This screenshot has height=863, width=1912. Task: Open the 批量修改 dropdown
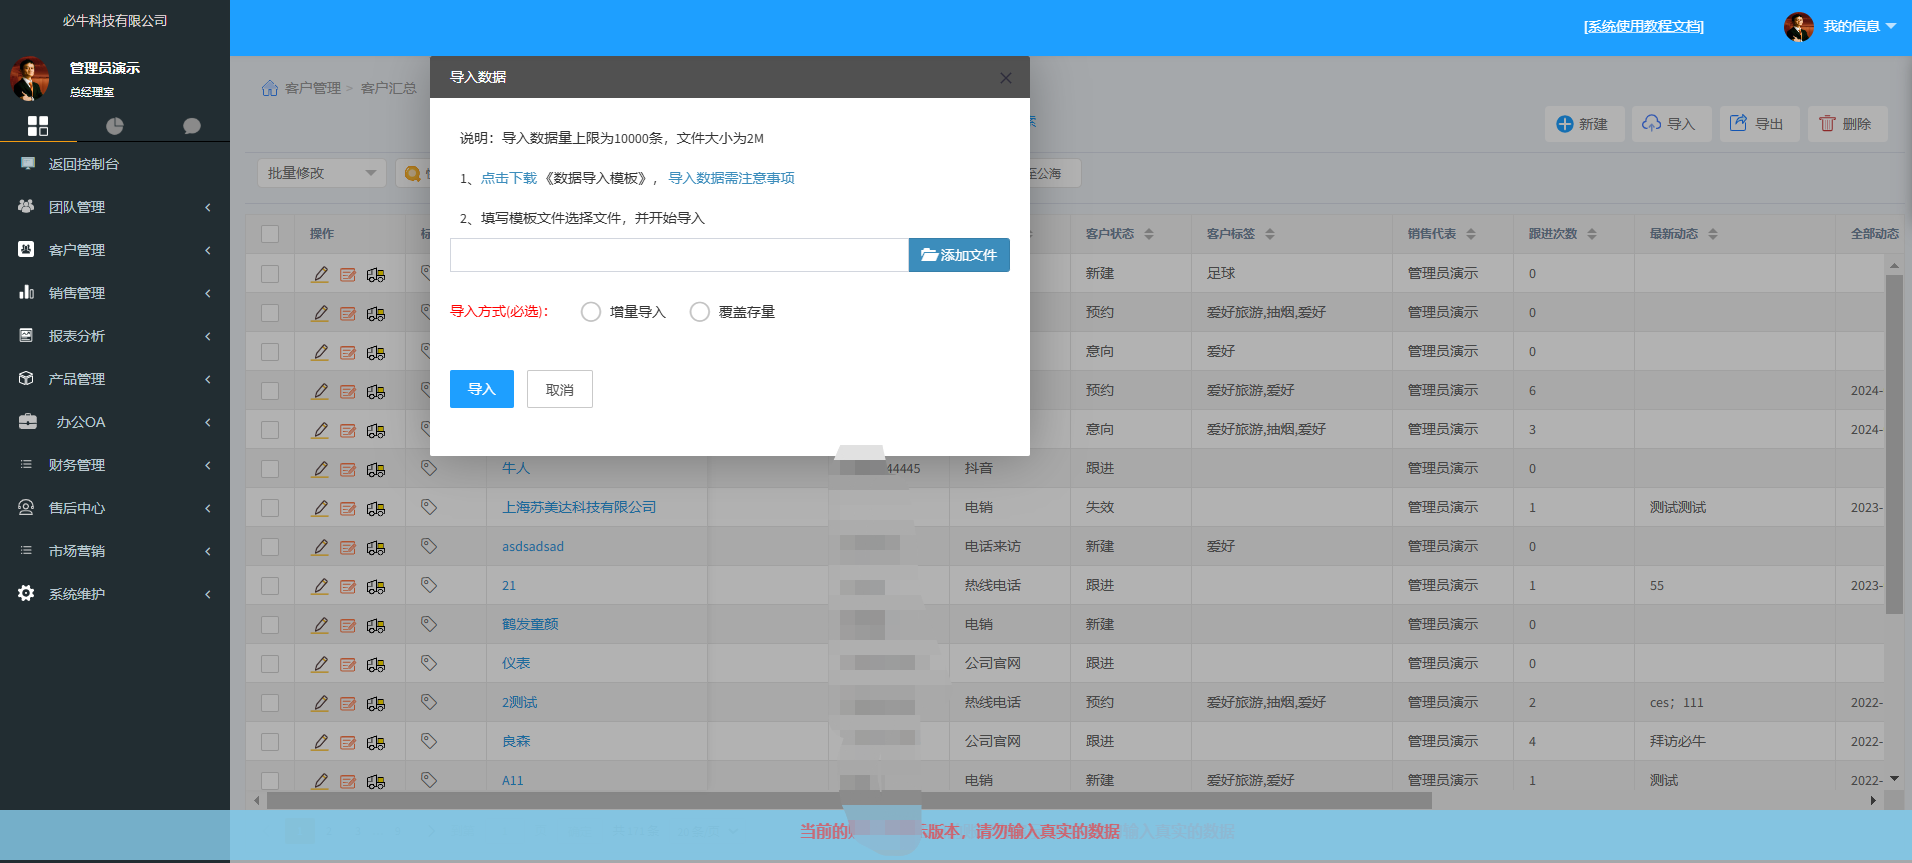pos(321,173)
